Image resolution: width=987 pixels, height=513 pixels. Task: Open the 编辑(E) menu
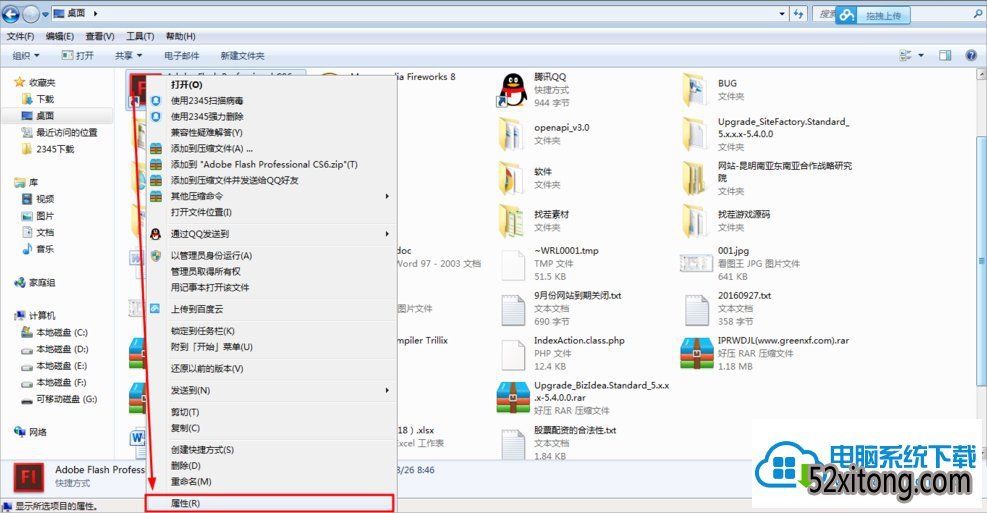click(60, 36)
